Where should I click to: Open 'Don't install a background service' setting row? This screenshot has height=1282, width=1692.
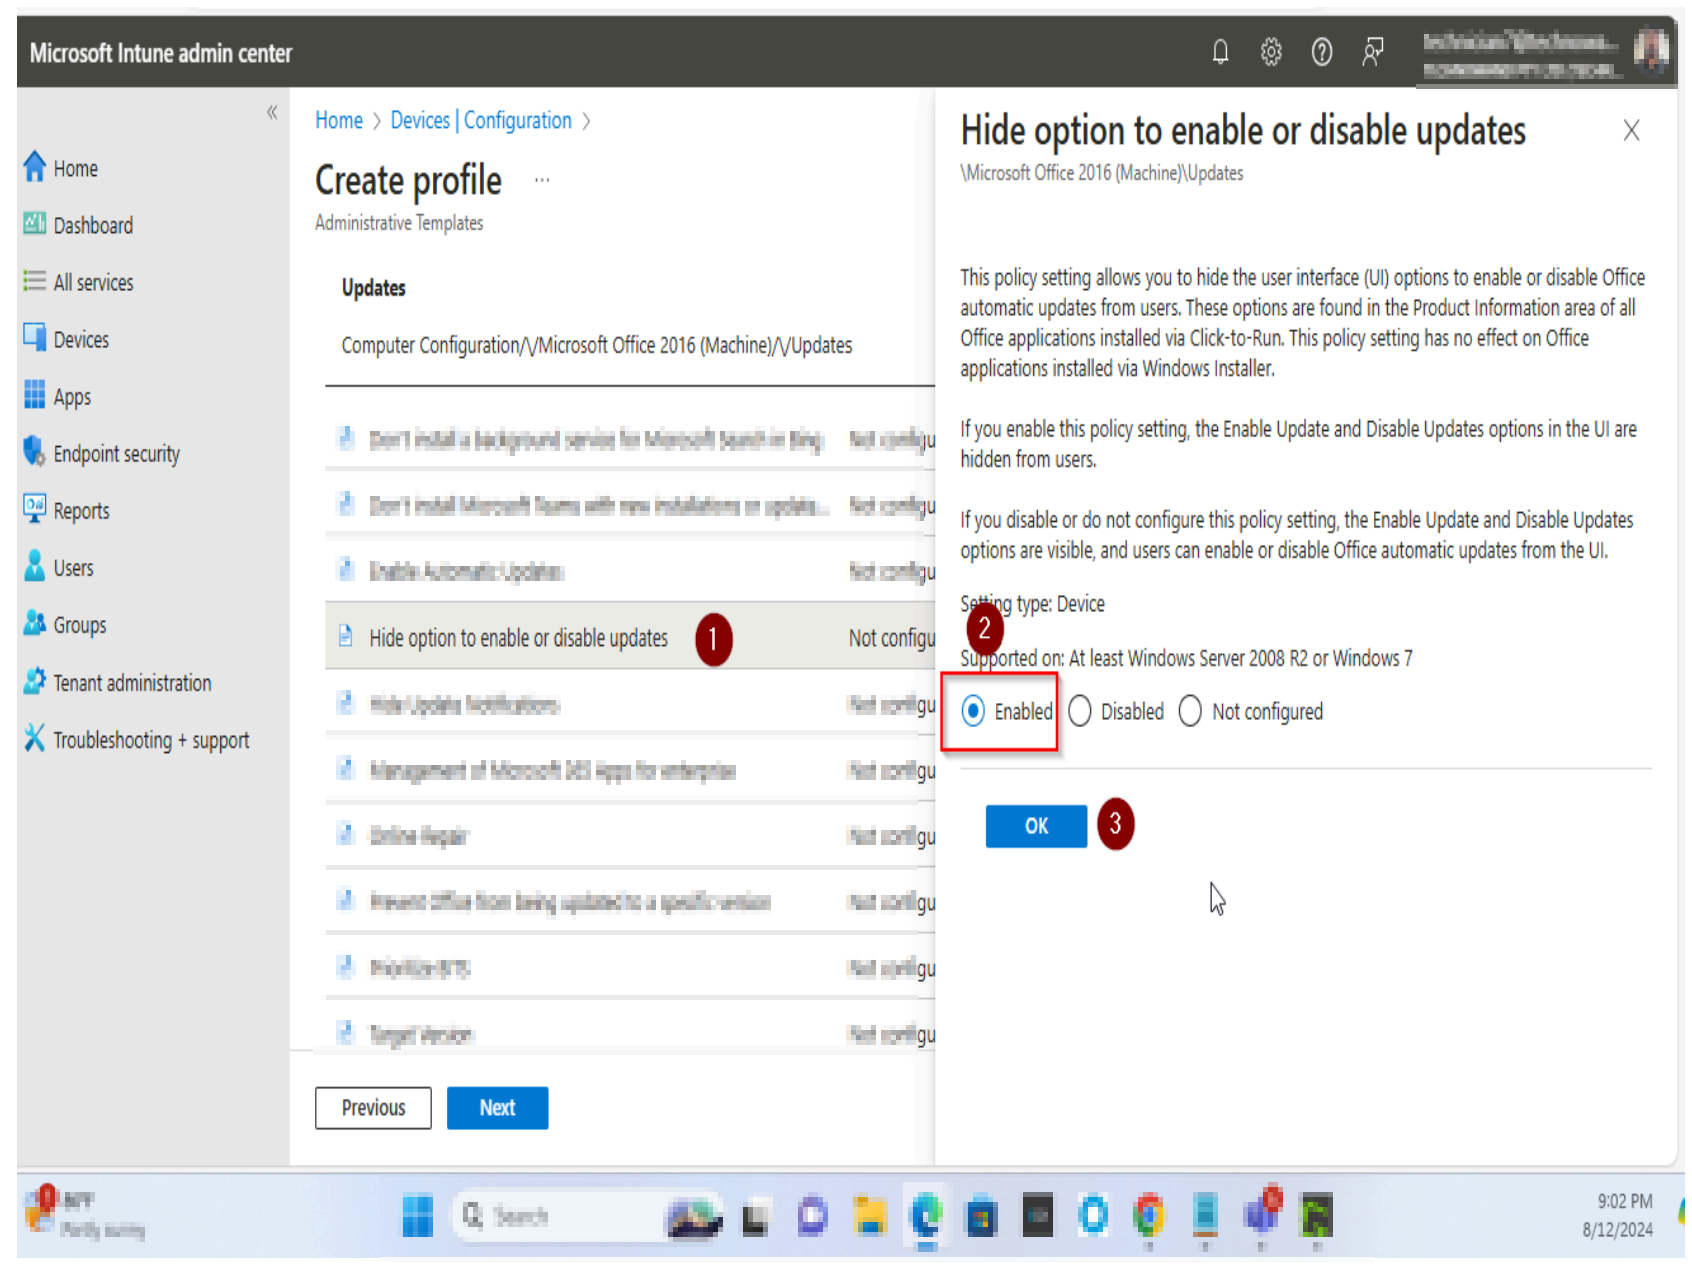pyautogui.click(x=630, y=439)
